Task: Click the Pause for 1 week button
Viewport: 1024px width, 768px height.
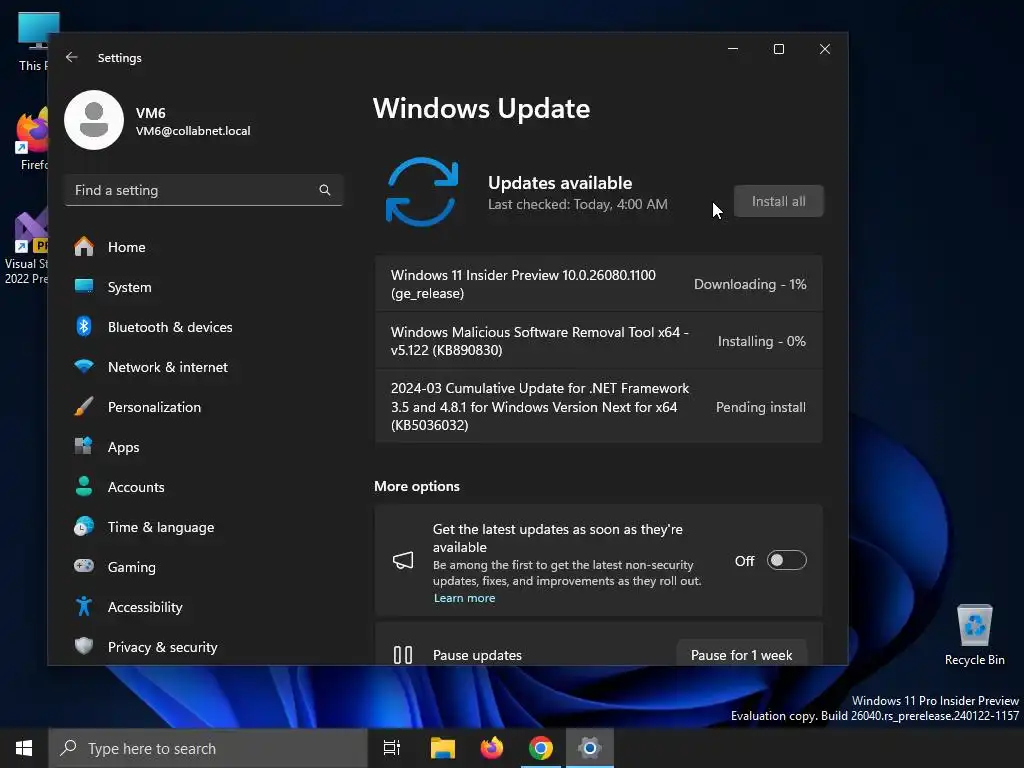Action: tap(741, 654)
